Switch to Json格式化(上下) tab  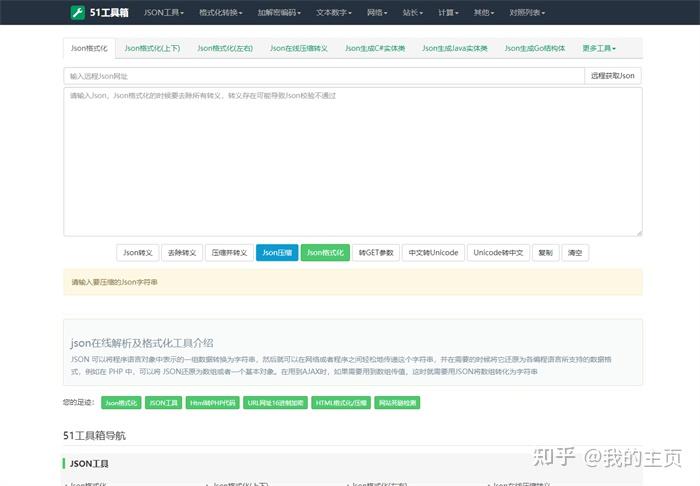tap(152, 48)
